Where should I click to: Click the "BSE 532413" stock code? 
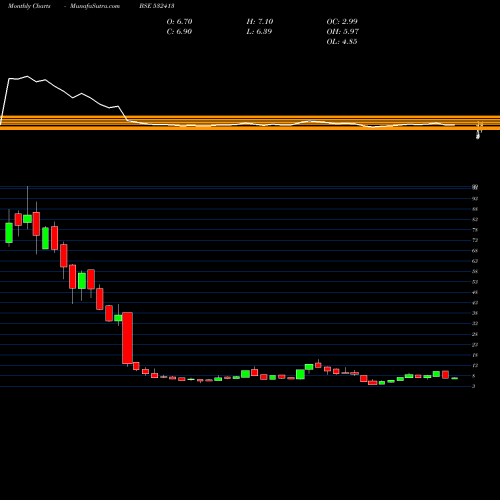click(x=157, y=6)
